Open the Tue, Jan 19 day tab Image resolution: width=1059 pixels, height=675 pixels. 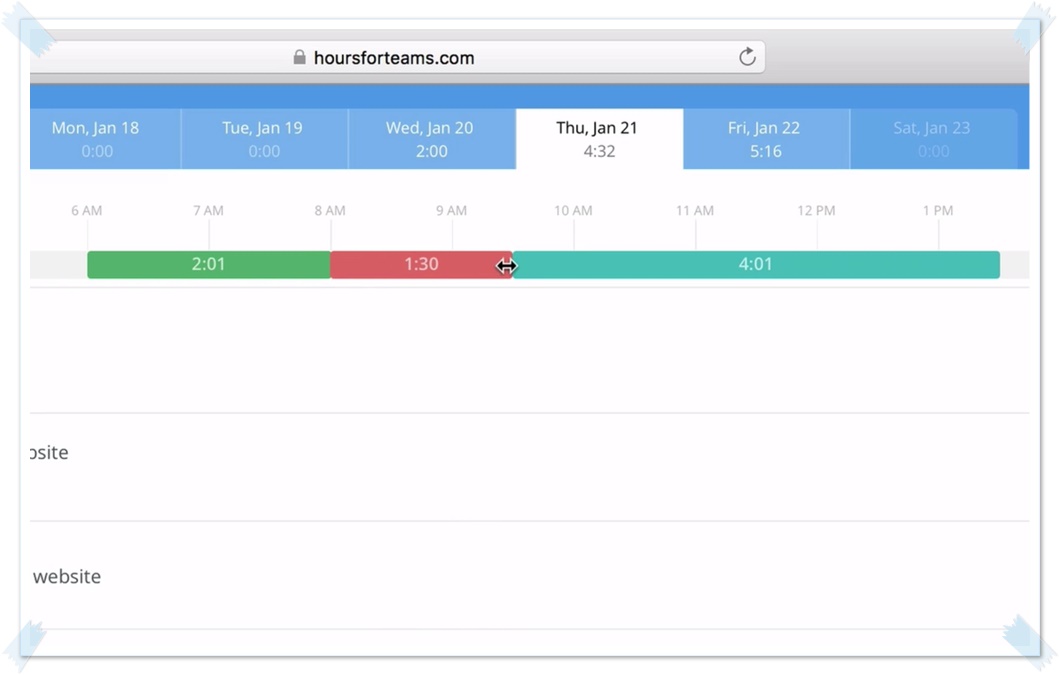[x=264, y=139]
